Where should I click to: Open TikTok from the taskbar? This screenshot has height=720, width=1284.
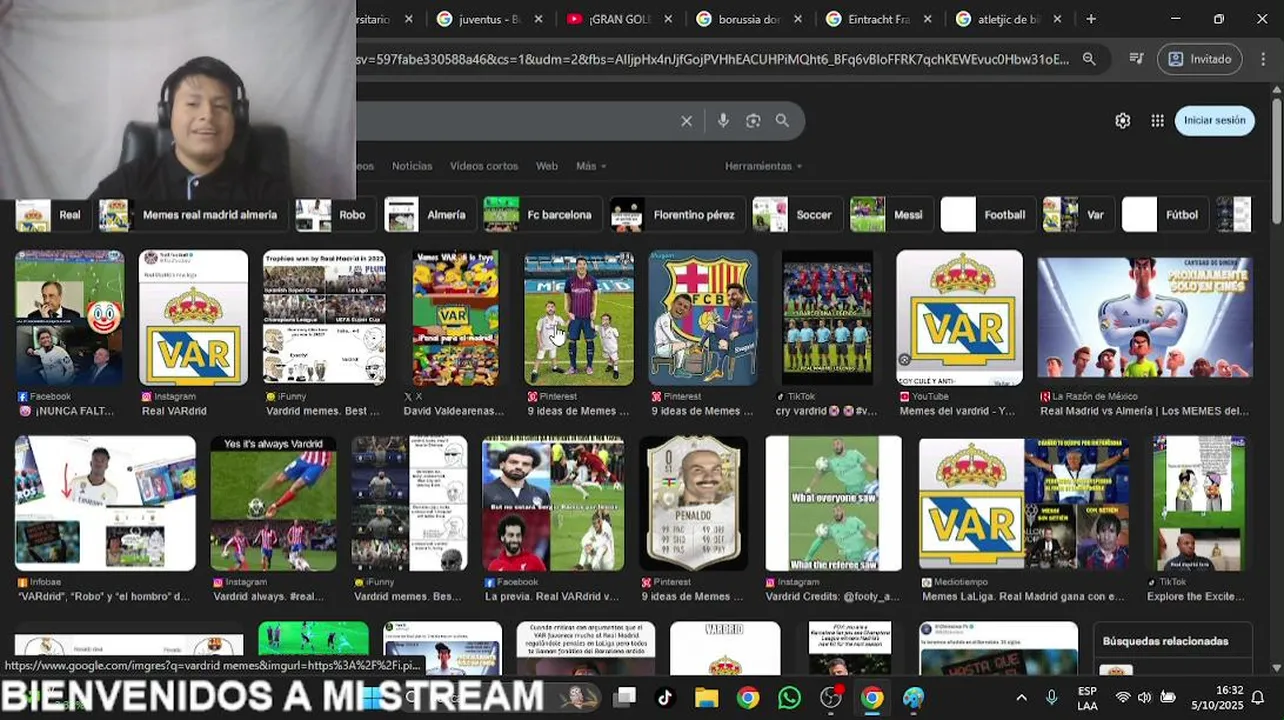tap(665, 697)
